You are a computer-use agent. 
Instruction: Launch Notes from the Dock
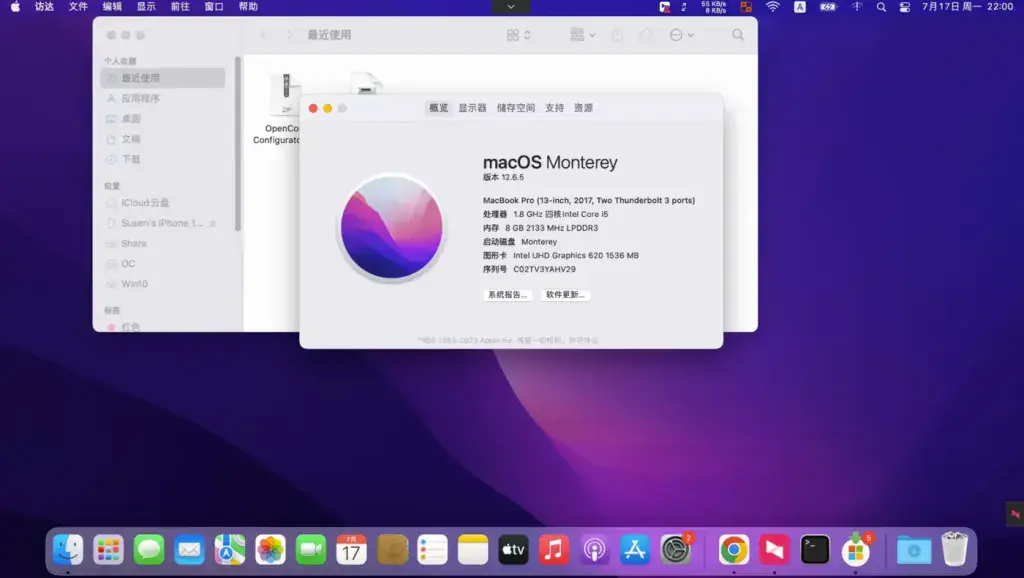[473, 550]
